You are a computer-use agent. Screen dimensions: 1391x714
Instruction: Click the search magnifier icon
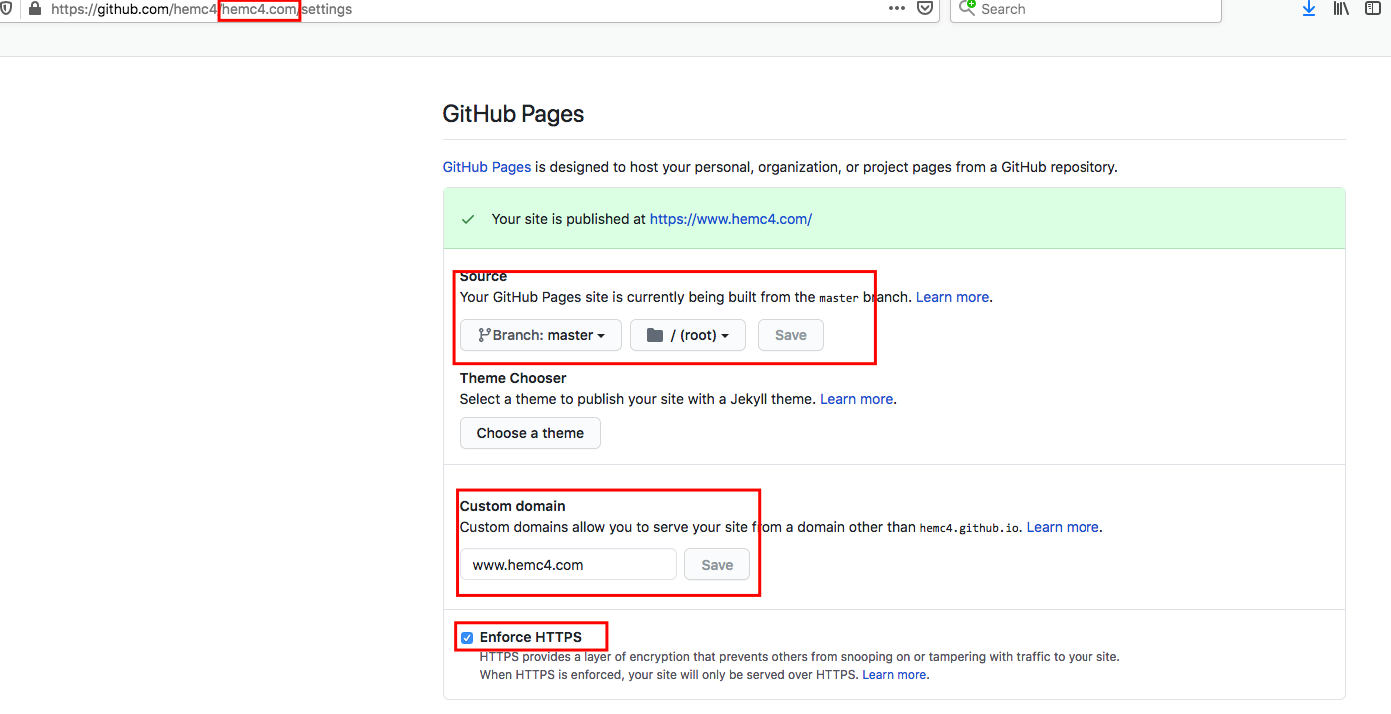coord(967,8)
